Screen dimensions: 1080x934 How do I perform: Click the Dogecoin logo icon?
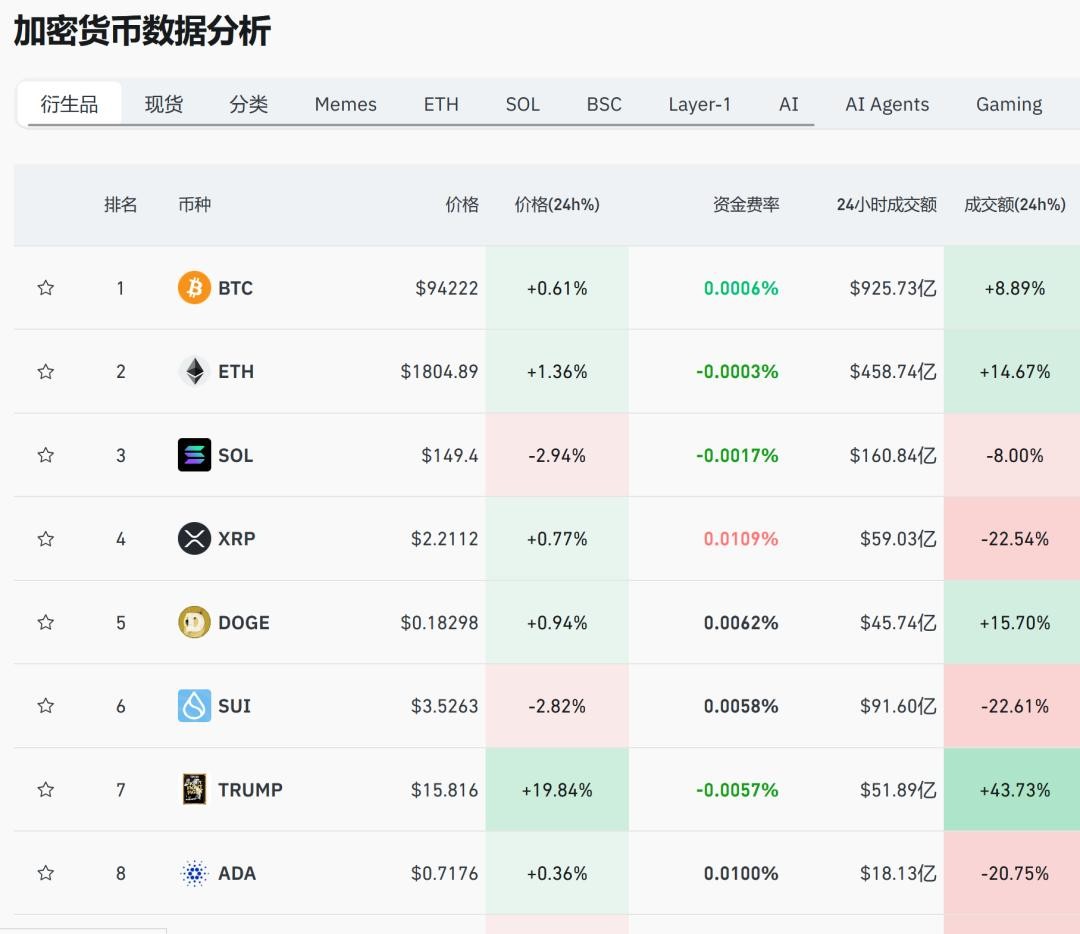click(x=194, y=622)
